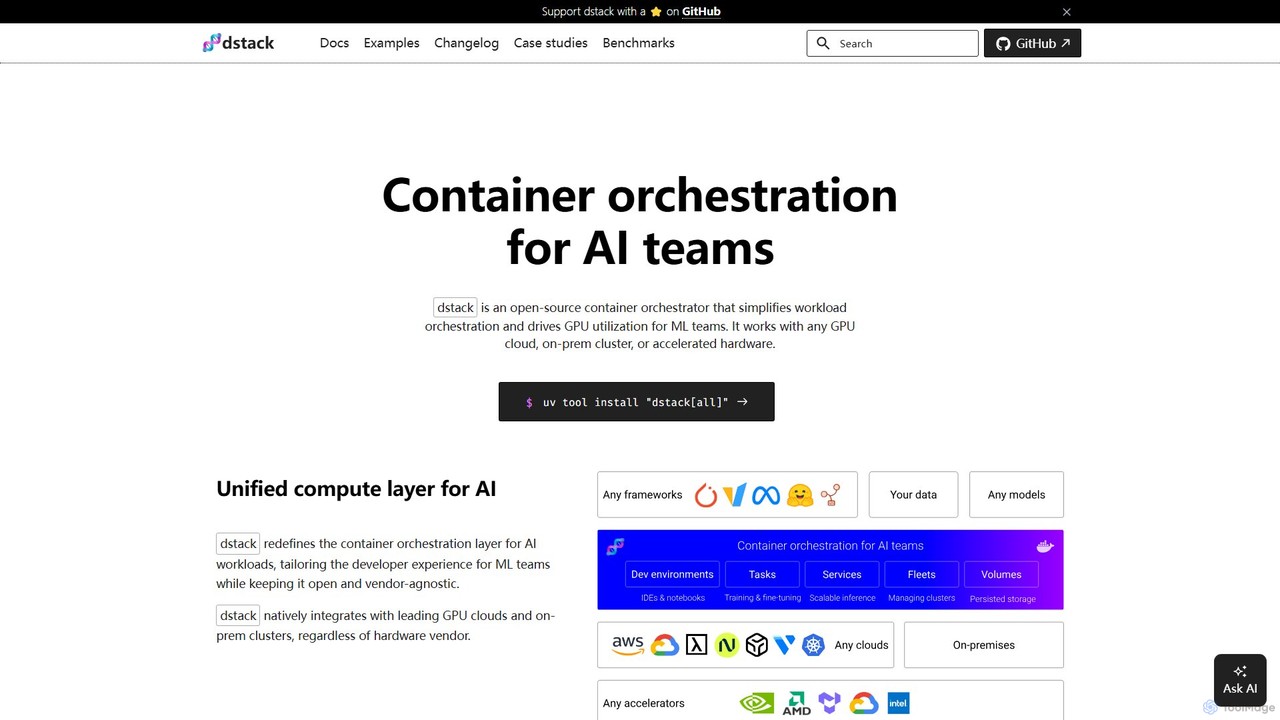The height and width of the screenshot is (720, 1280).
Task: Select the Services box
Action: 842,574
